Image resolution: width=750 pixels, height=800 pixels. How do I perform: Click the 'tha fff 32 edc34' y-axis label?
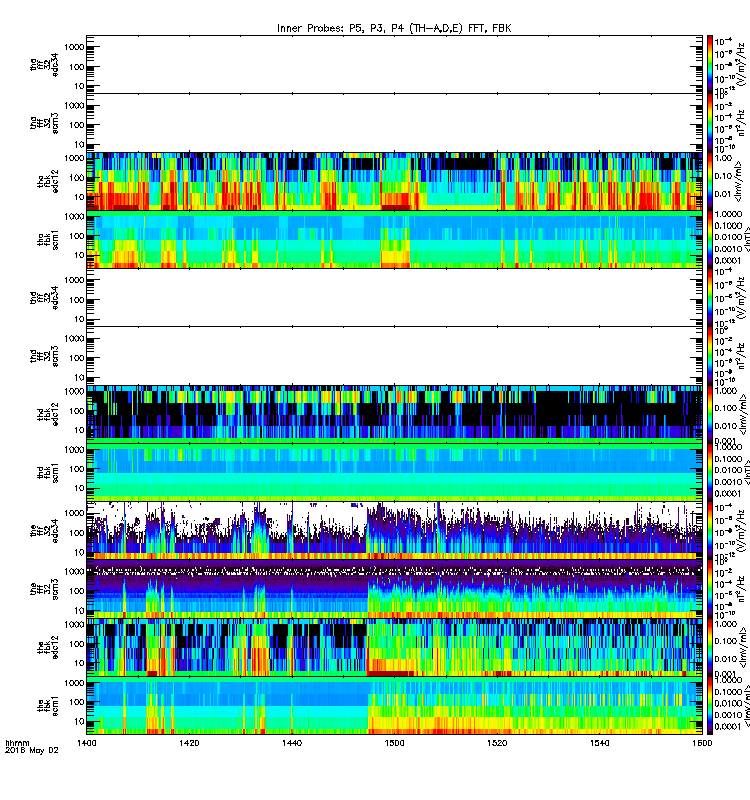click(x=44, y=65)
